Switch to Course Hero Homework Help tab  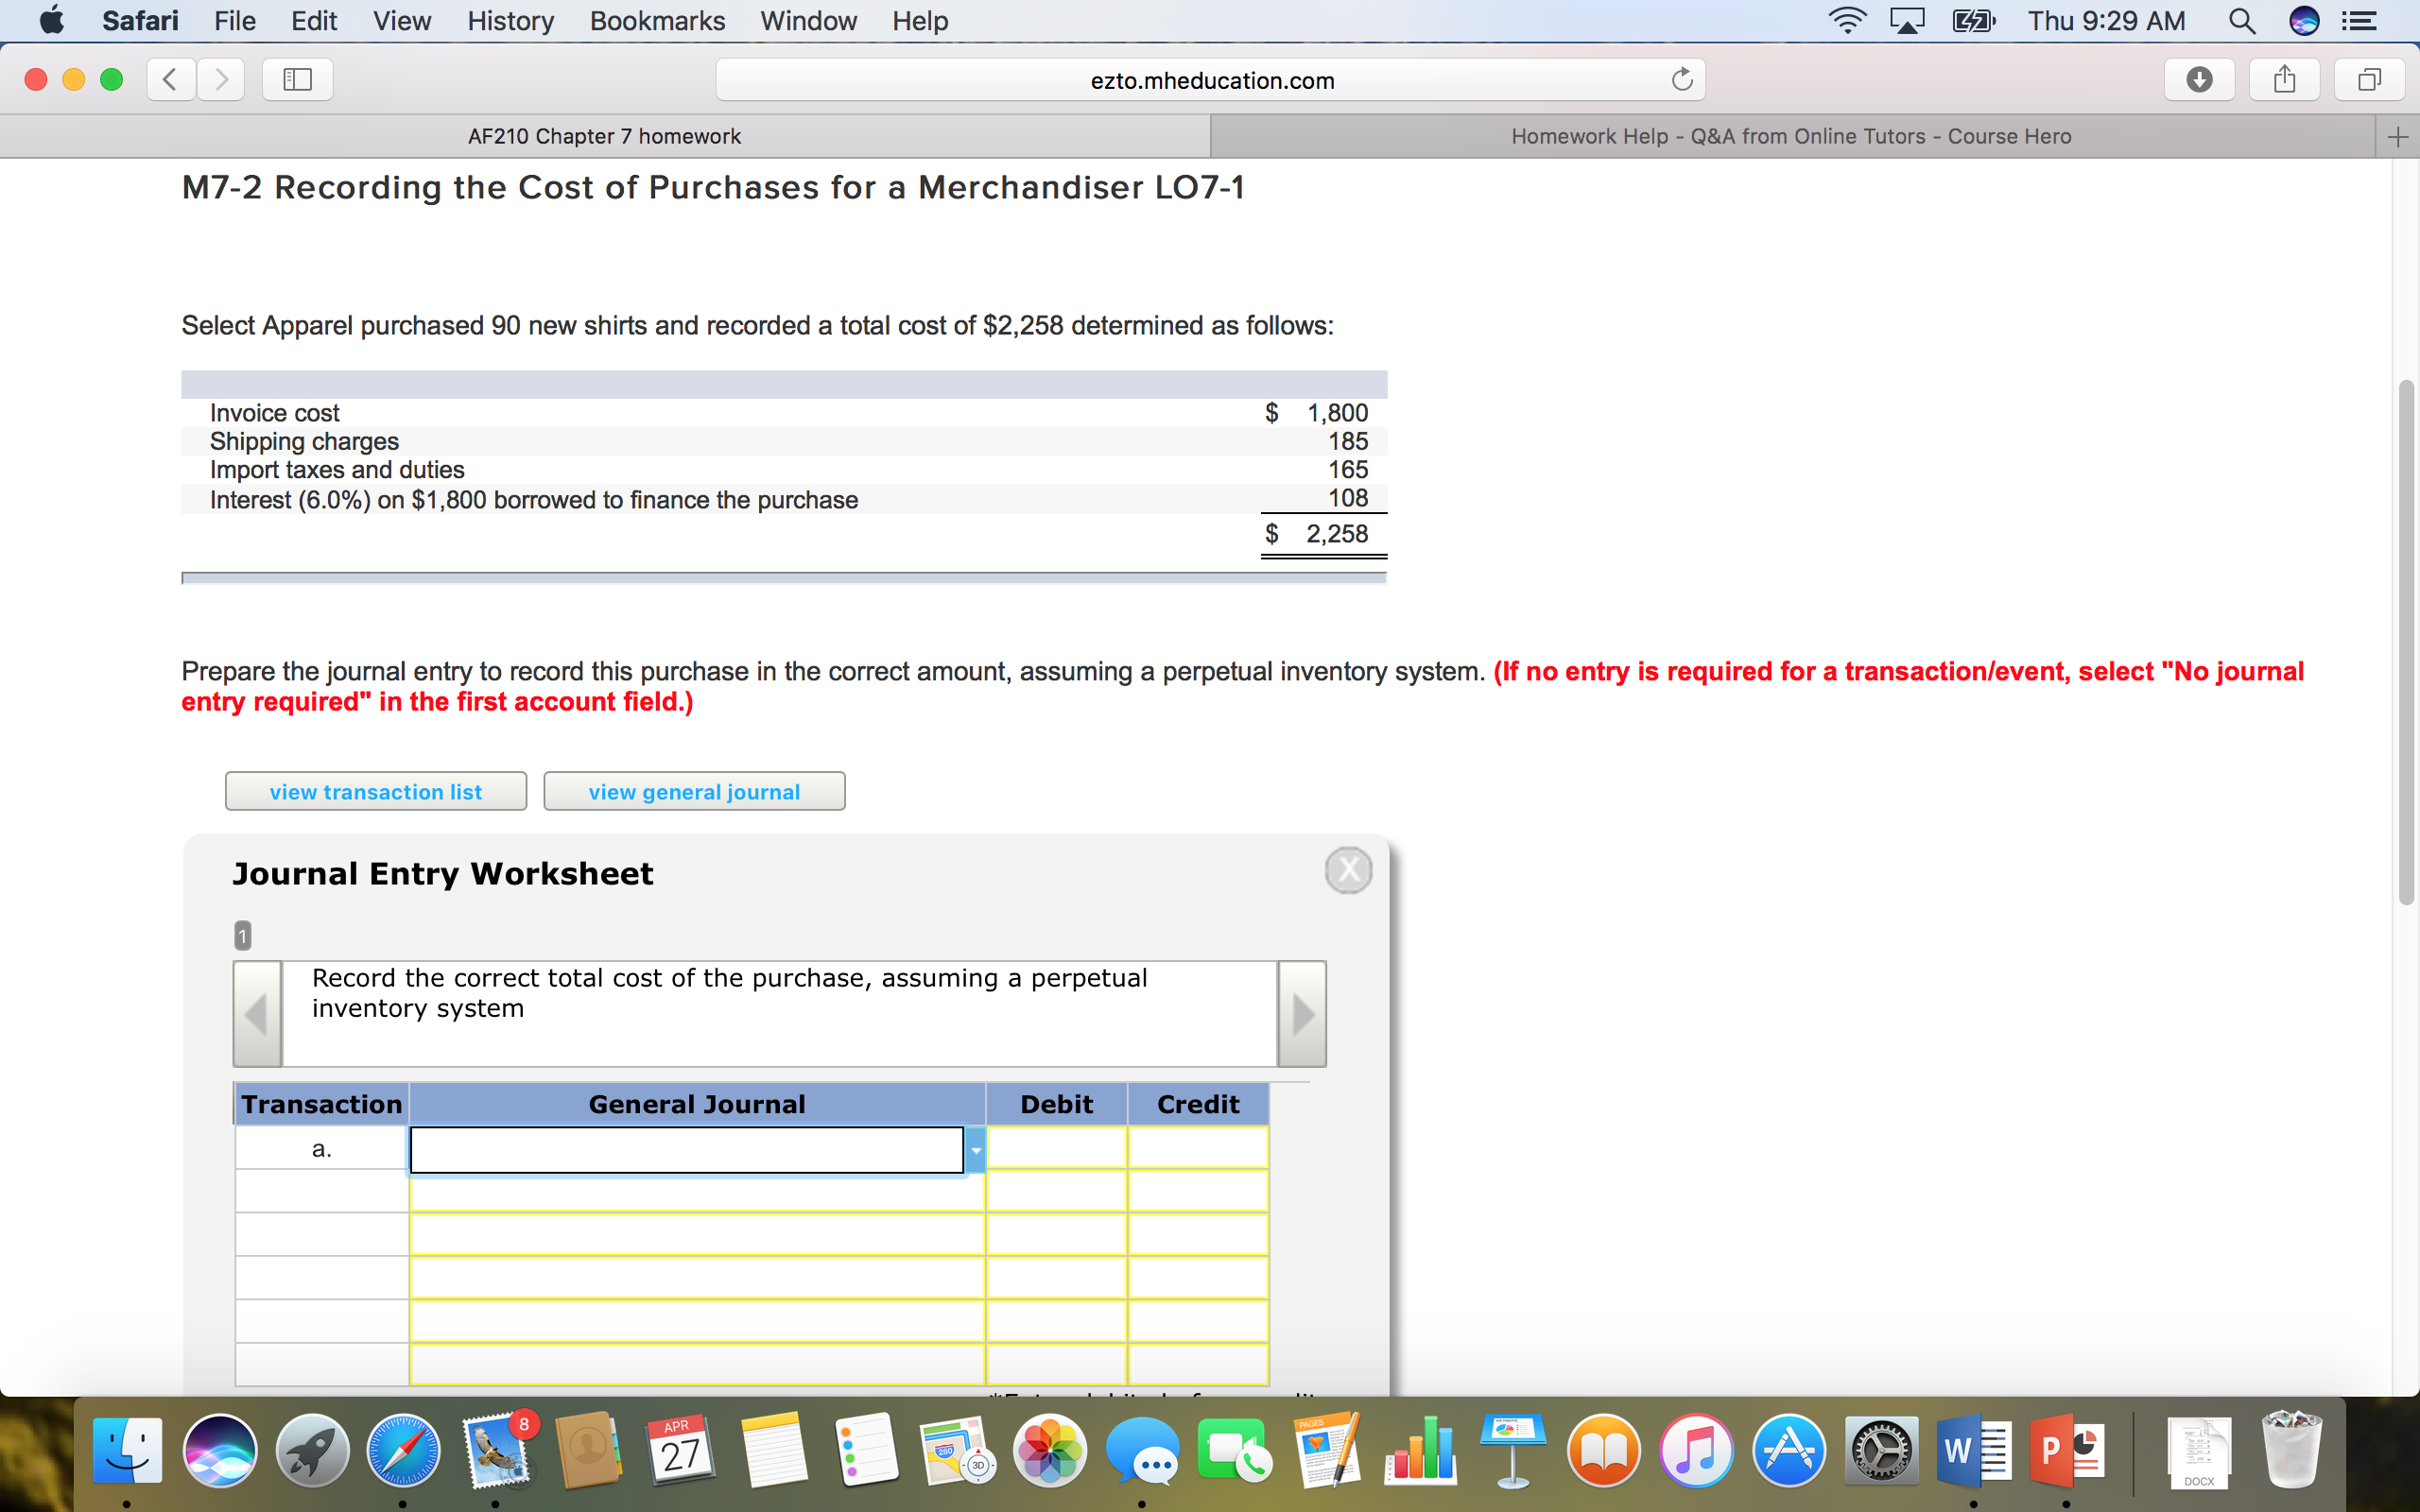tap(1790, 137)
